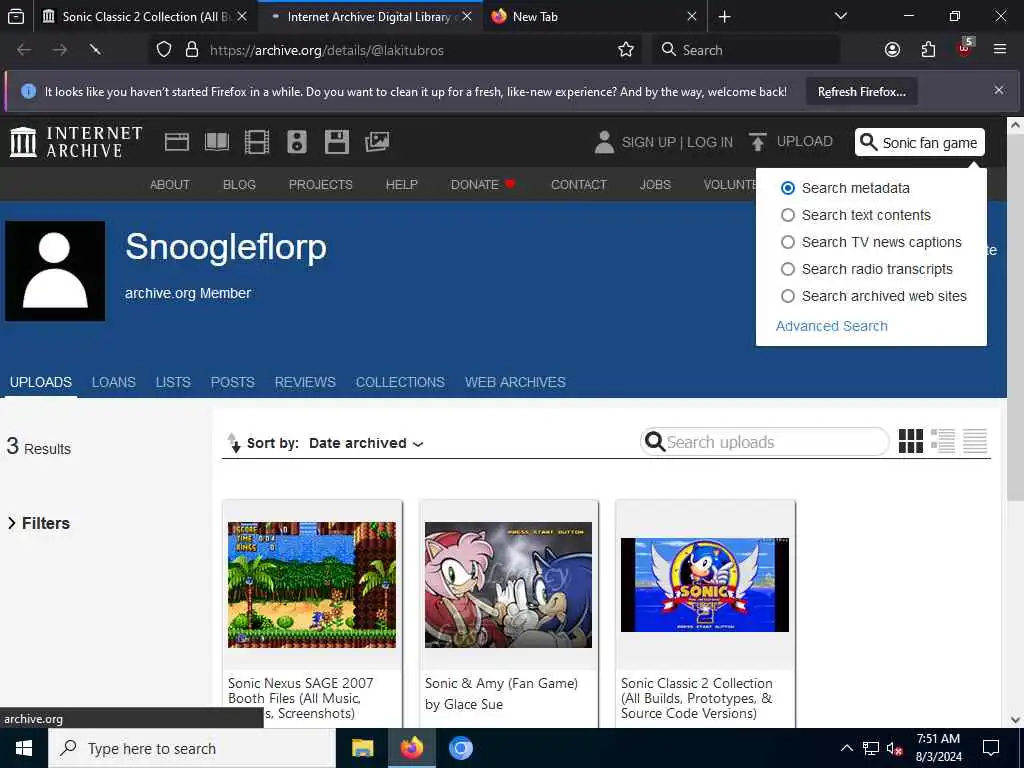Image resolution: width=1024 pixels, height=768 pixels.
Task: Open the Images icon in the Archive nav
Action: point(377,142)
